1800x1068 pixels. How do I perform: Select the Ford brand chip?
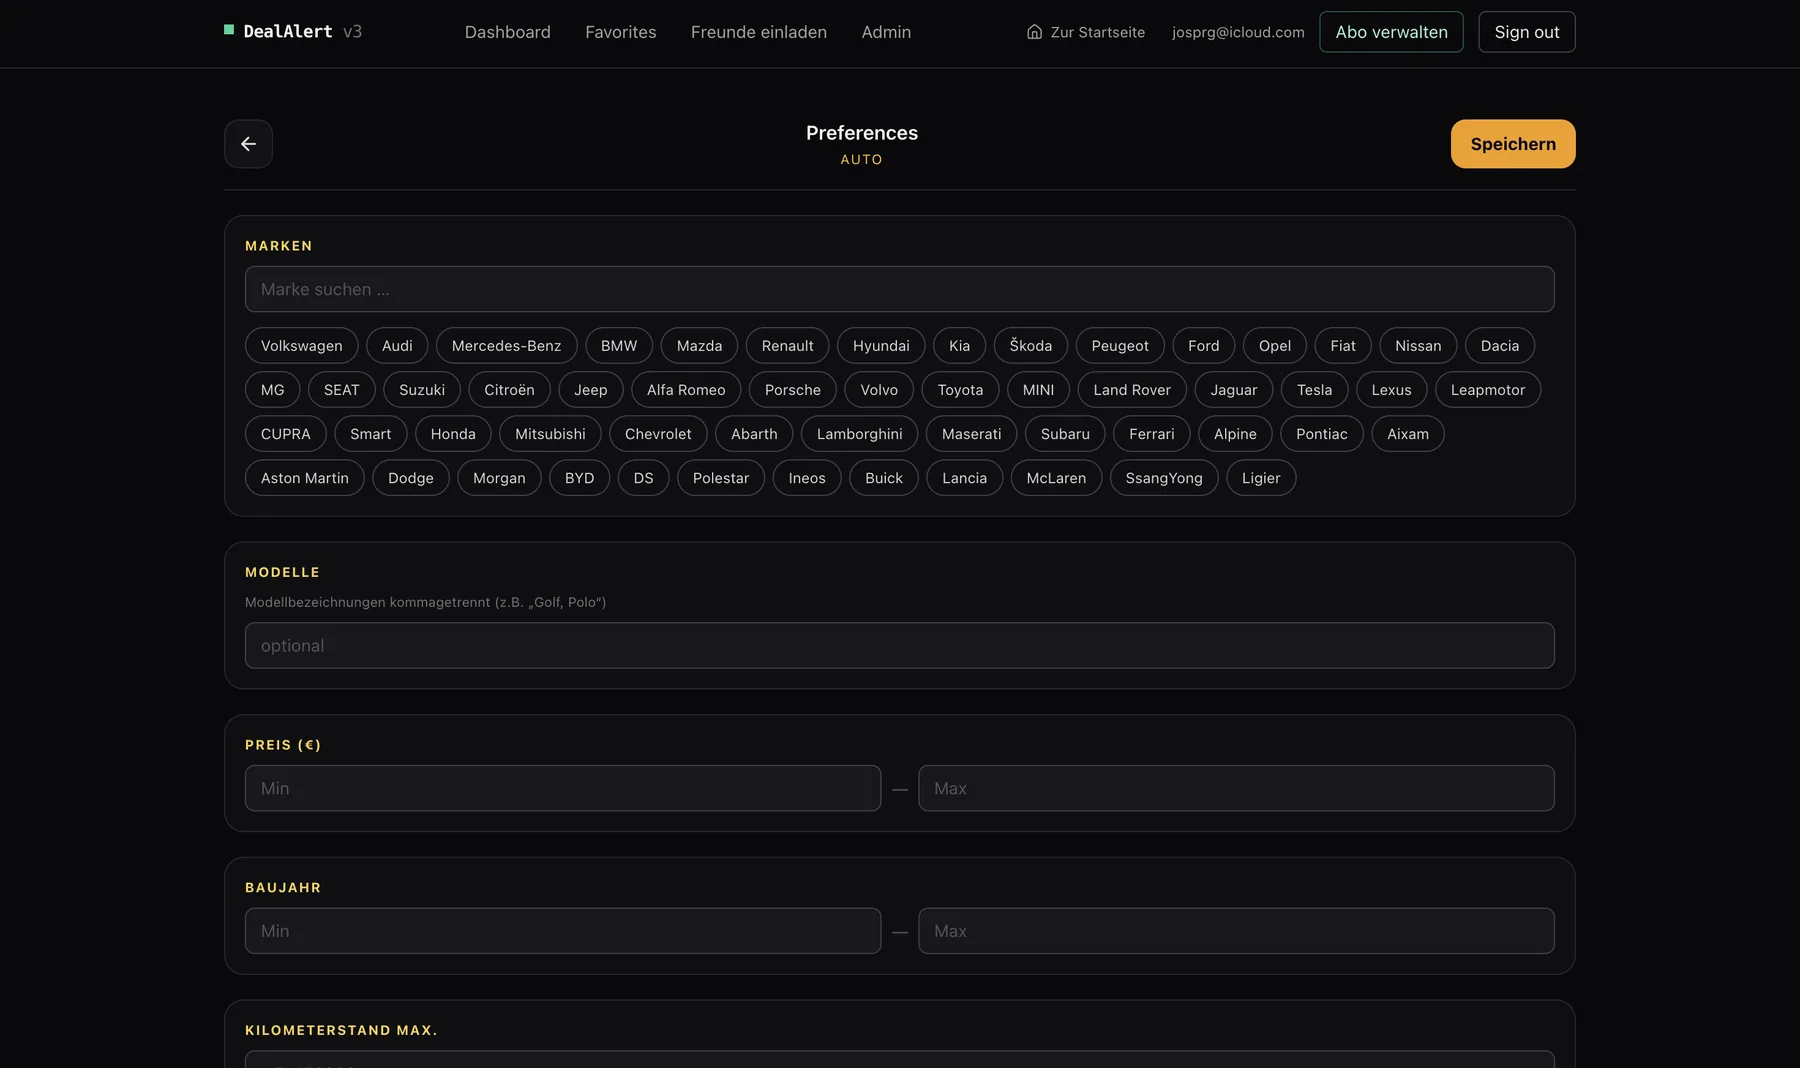point(1204,346)
